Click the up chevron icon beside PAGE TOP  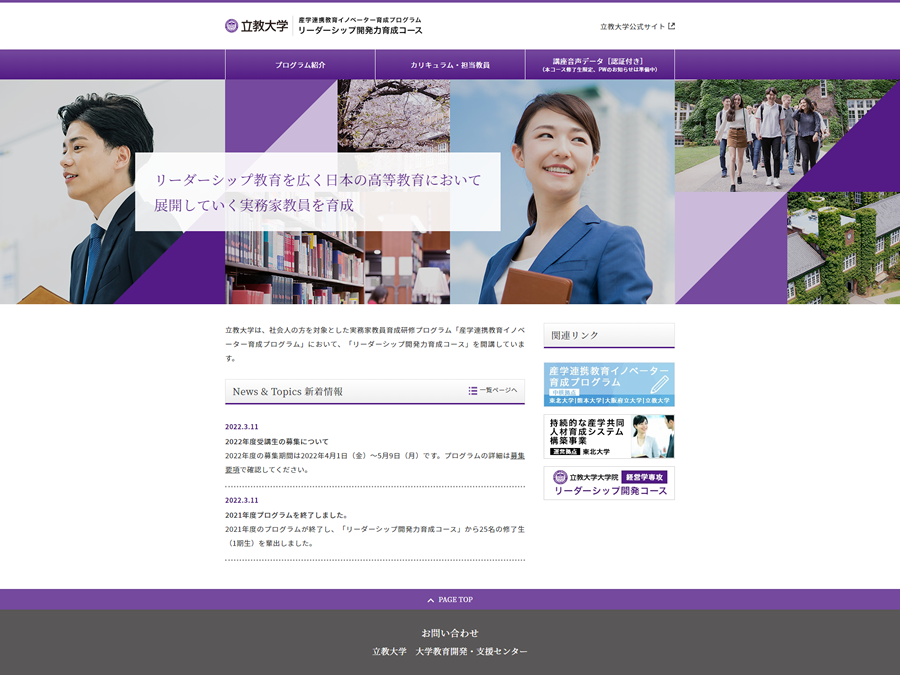tap(430, 600)
